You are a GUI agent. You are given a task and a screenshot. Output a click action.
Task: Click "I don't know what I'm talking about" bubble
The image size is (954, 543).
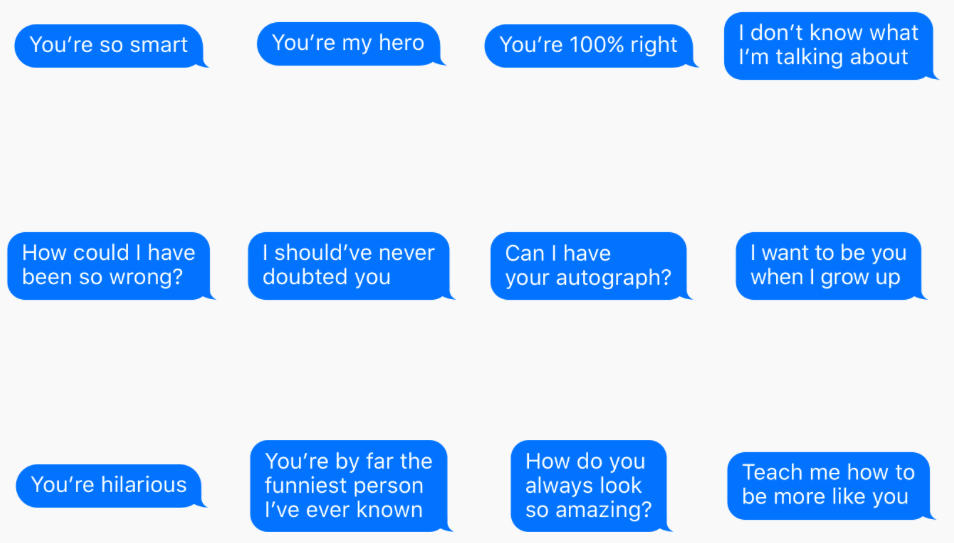829,46
